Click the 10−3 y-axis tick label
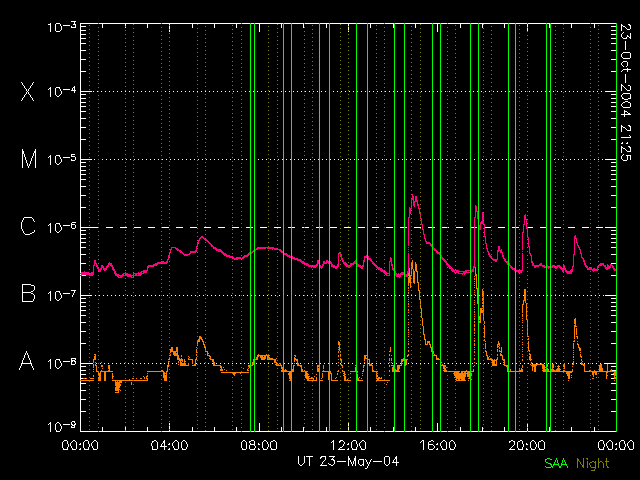Viewport: 640px width, 480px height. tap(62, 27)
